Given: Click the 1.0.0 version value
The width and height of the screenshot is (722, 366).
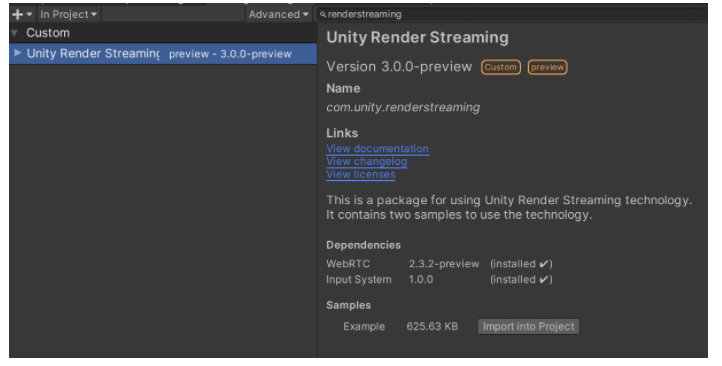Looking at the screenshot, I should click(x=421, y=279).
